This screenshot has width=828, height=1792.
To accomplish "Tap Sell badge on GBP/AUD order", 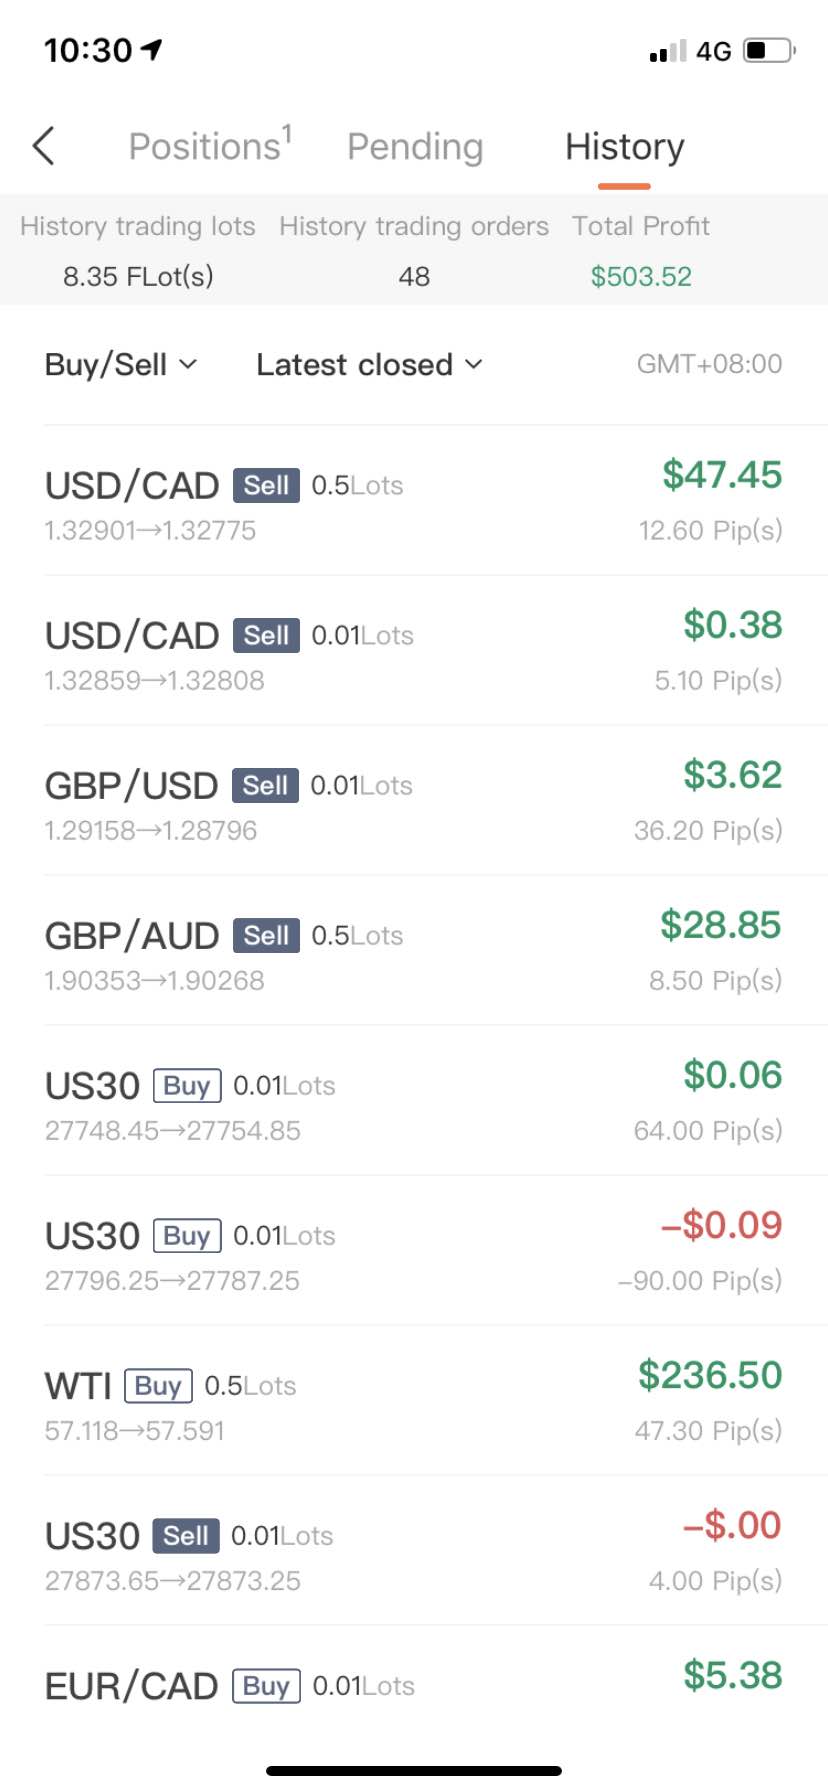I will coord(266,935).
